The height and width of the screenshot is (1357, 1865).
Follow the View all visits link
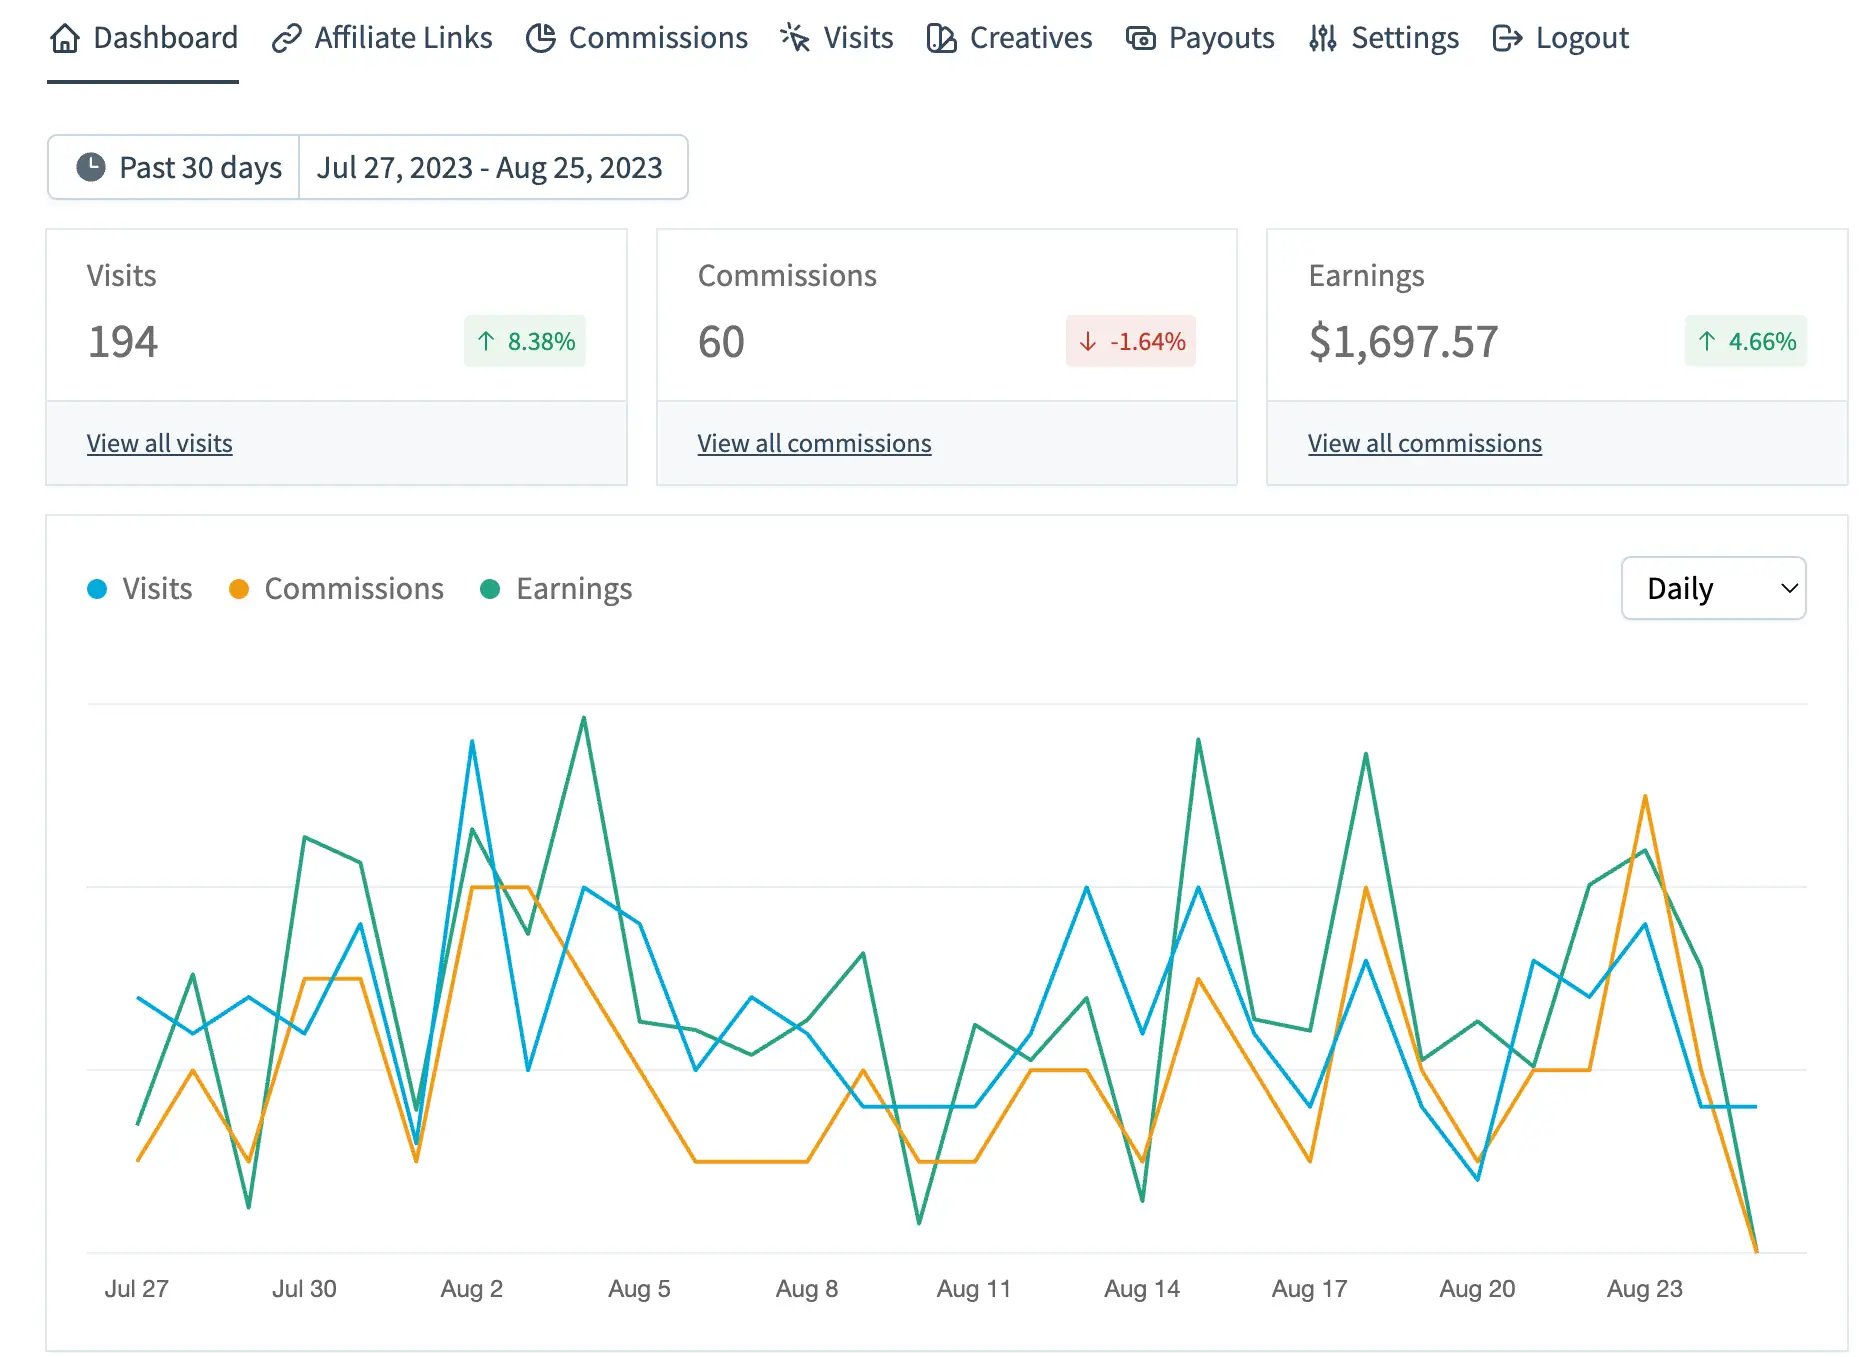159,443
